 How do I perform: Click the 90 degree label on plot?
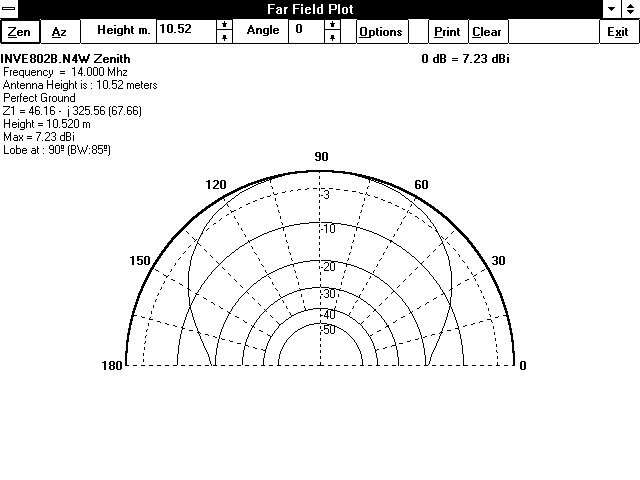click(321, 157)
